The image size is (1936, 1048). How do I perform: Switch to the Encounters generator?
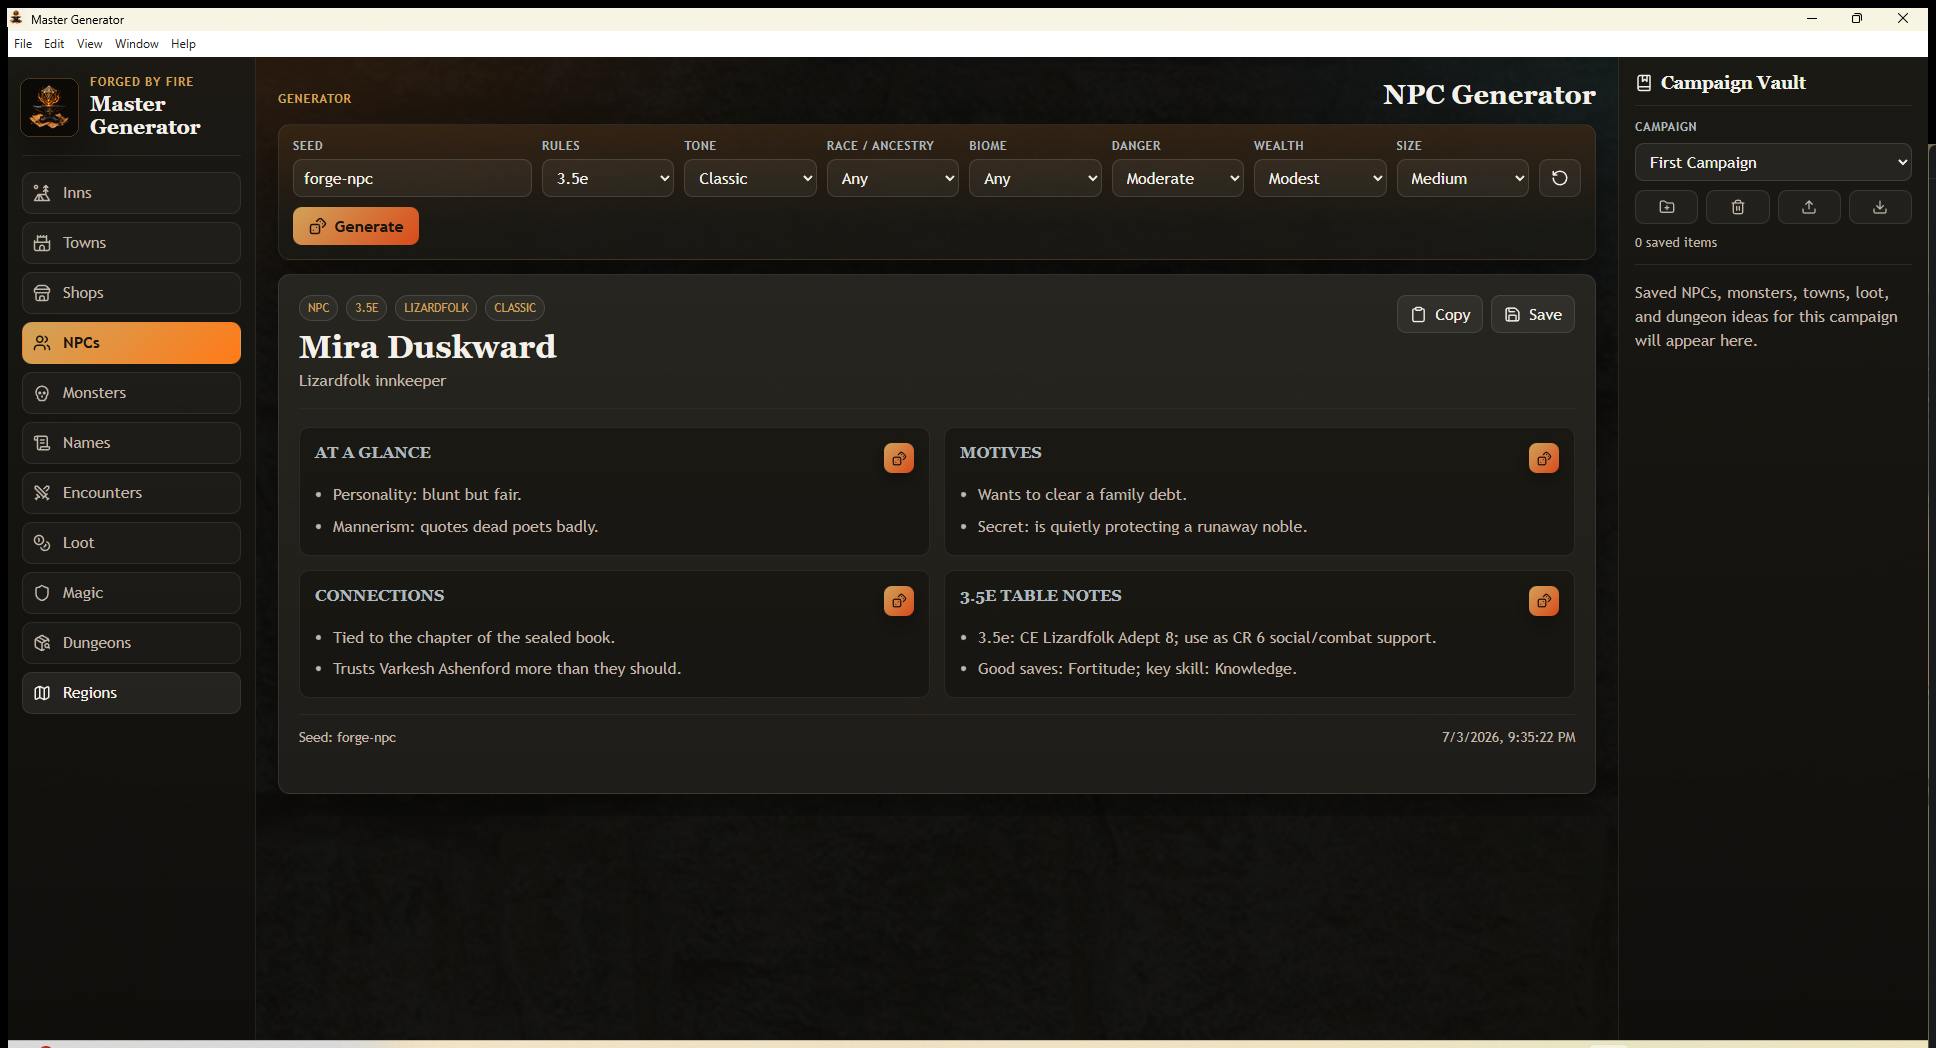(131, 493)
